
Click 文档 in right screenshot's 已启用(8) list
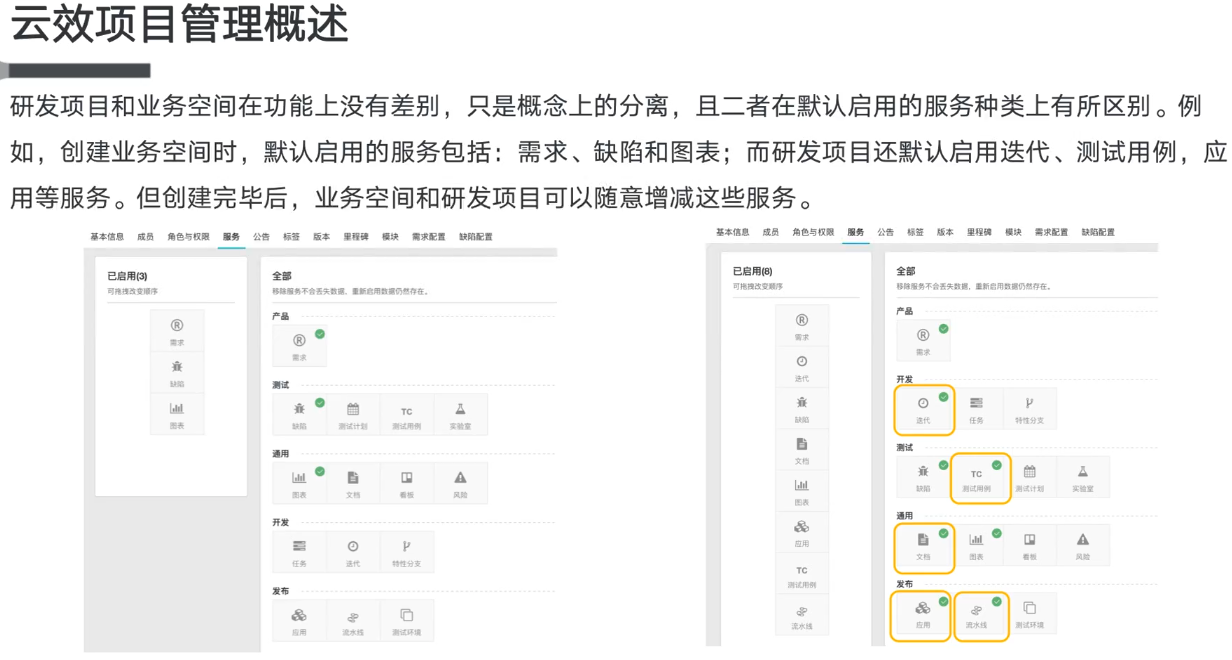(802, 450)
